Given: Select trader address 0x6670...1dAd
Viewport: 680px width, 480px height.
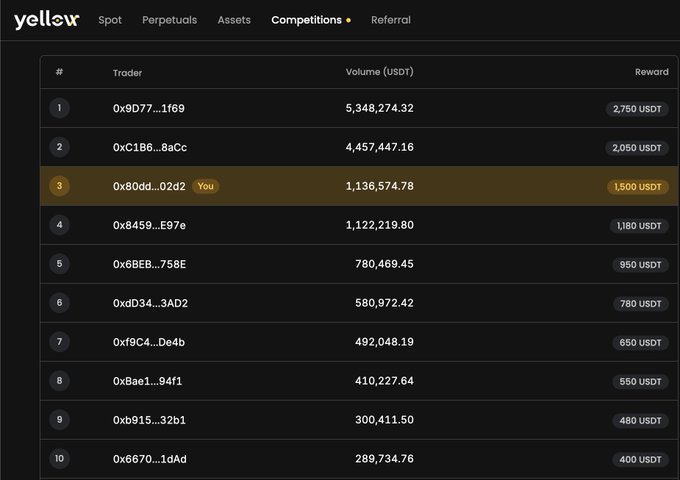Looking at the screenshot, I should click(x=150, y=459).
